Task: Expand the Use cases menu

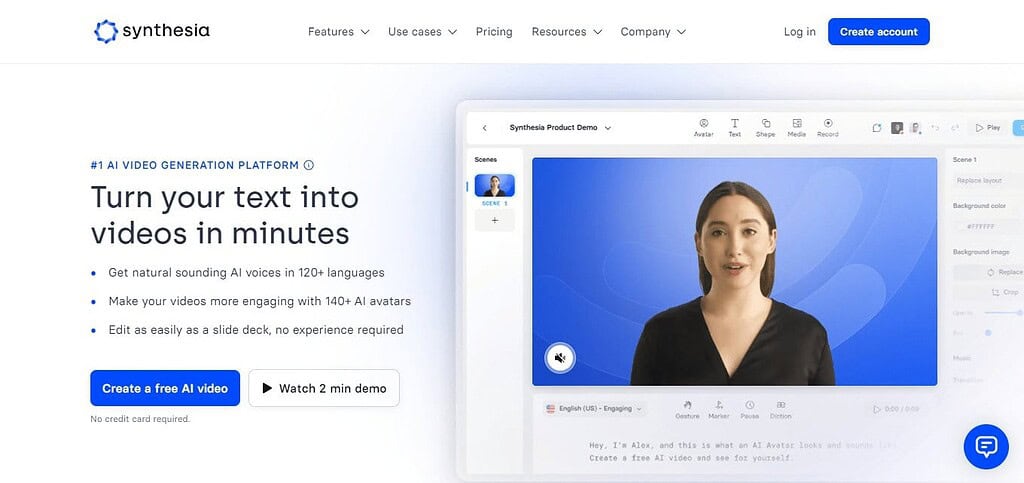Action: pos(422,31)
